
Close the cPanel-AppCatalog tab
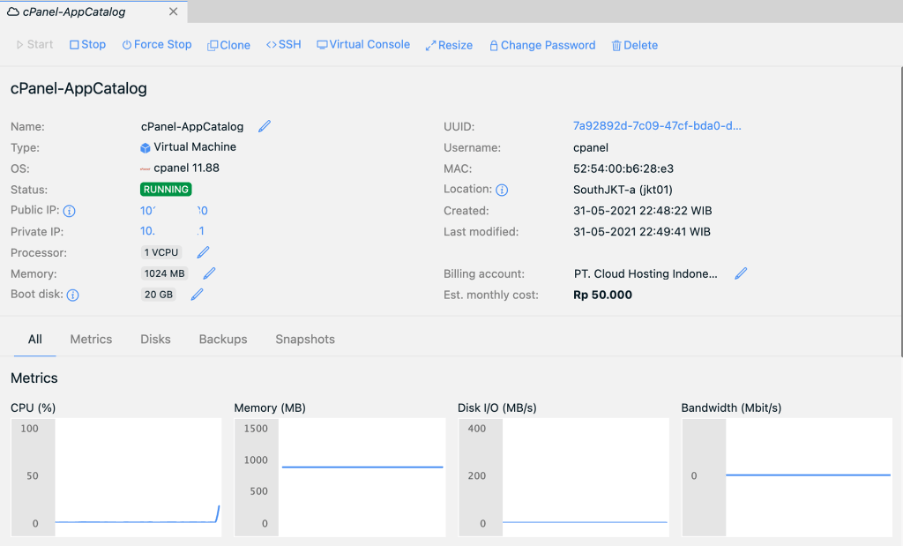coord(173,12)
